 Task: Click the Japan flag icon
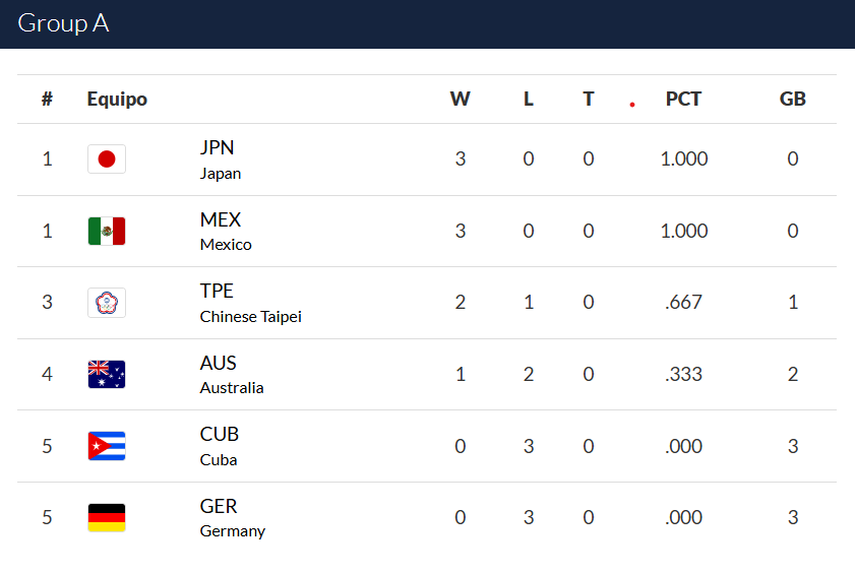(x=106, y=159)
